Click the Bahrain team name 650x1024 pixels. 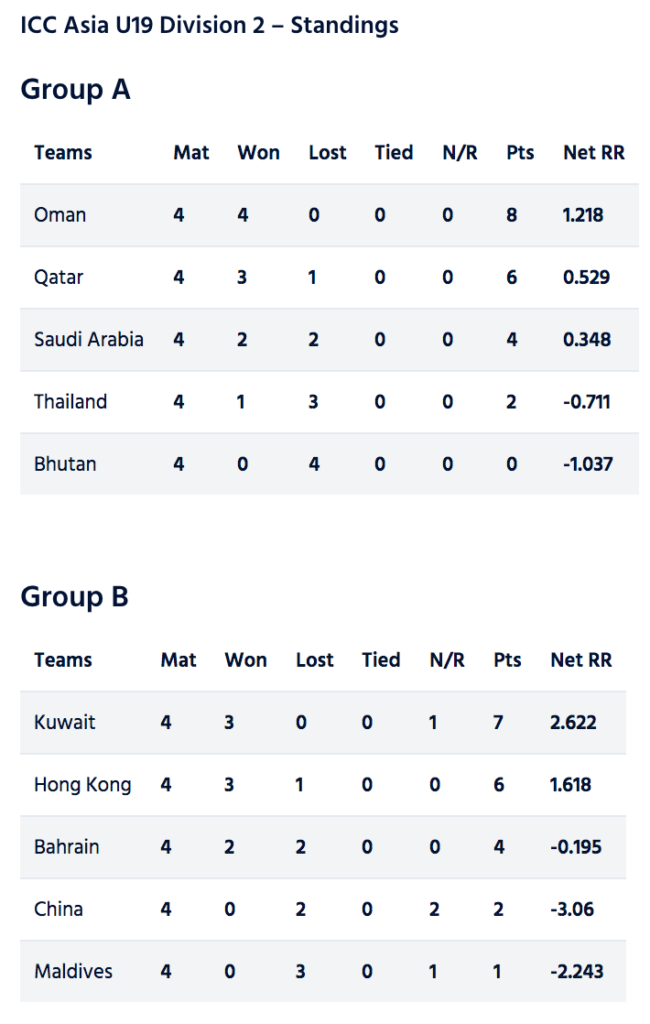pos(67,847)
